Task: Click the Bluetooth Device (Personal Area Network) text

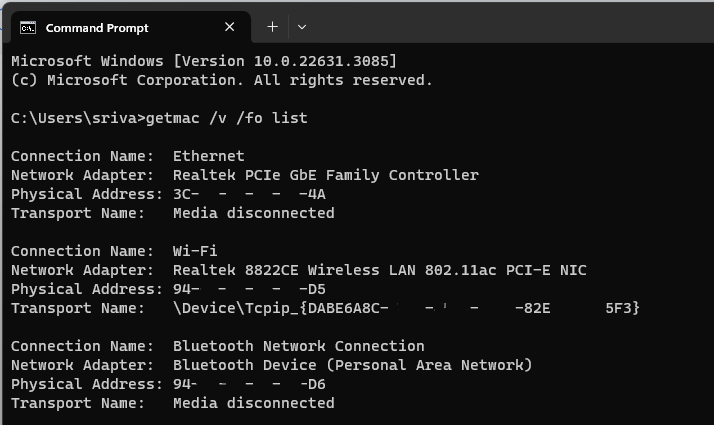Action: 352,365
